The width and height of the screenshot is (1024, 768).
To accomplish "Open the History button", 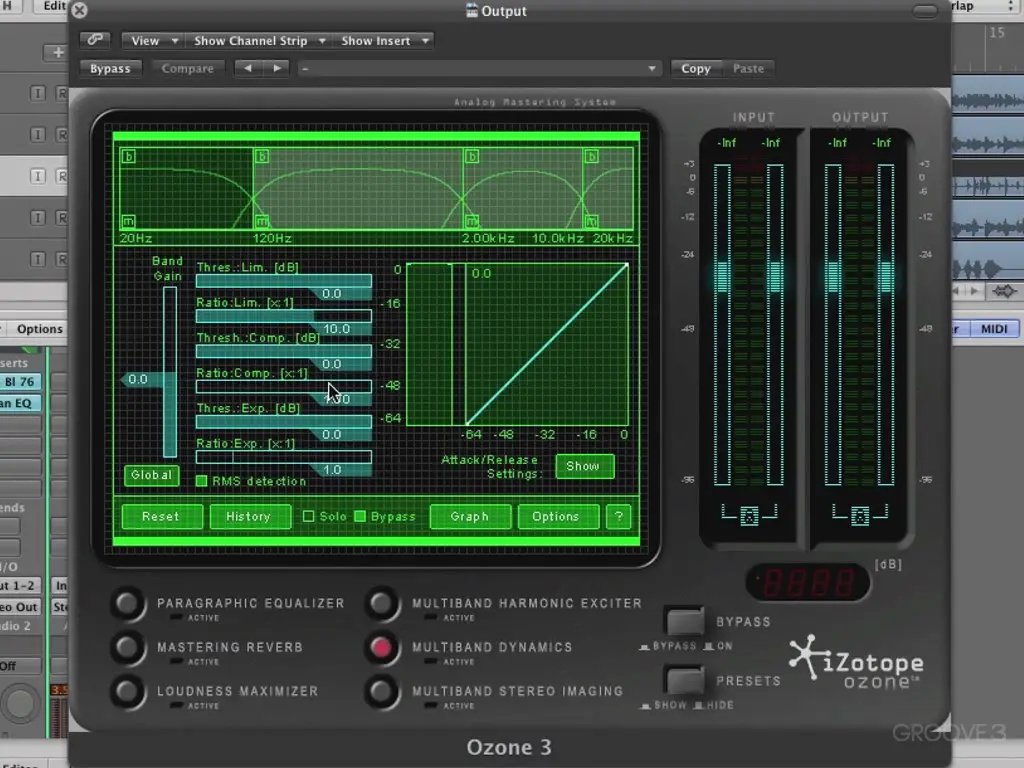I will pyautogui.click(x=249, y=517).
